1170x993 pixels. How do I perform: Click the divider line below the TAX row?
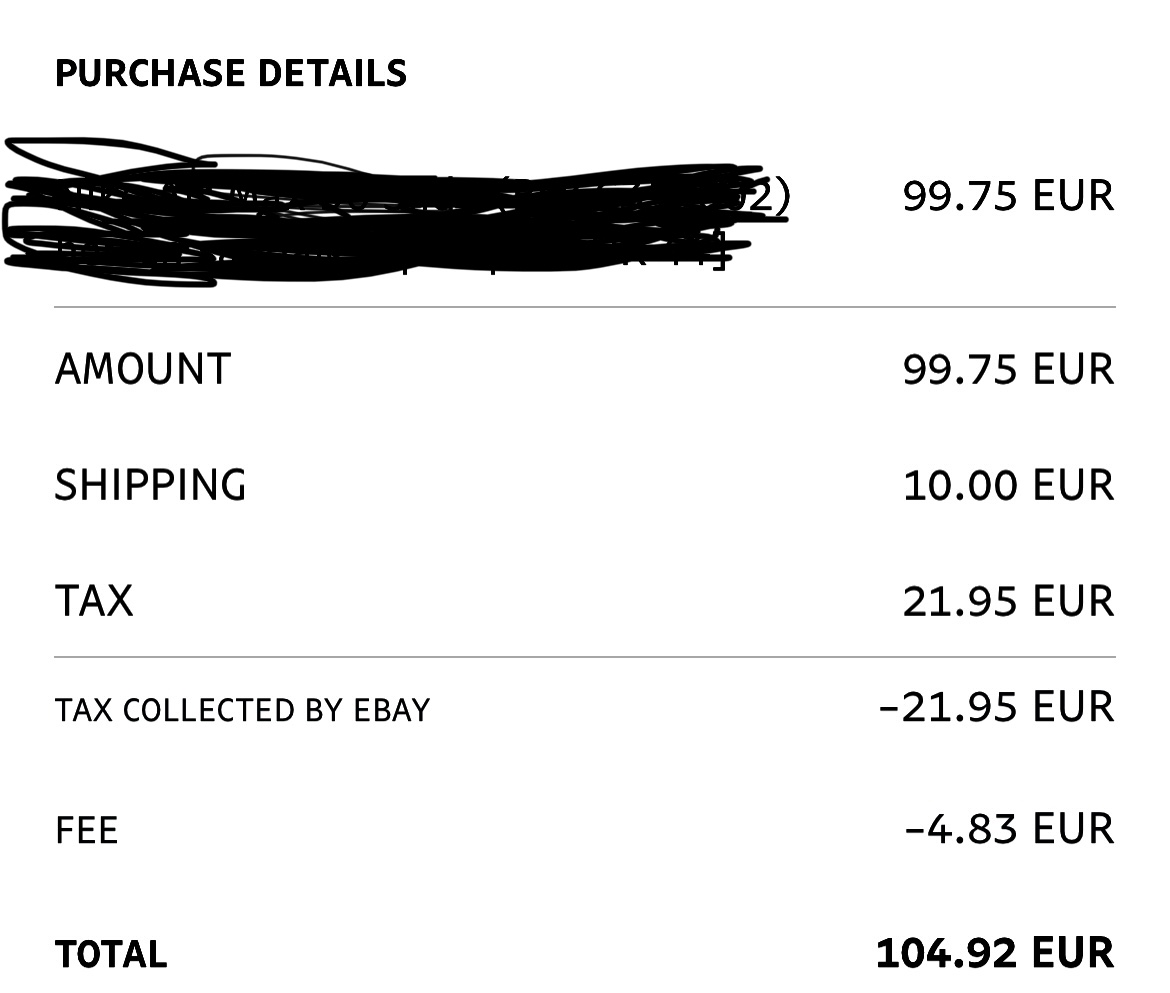coord(585,657)
